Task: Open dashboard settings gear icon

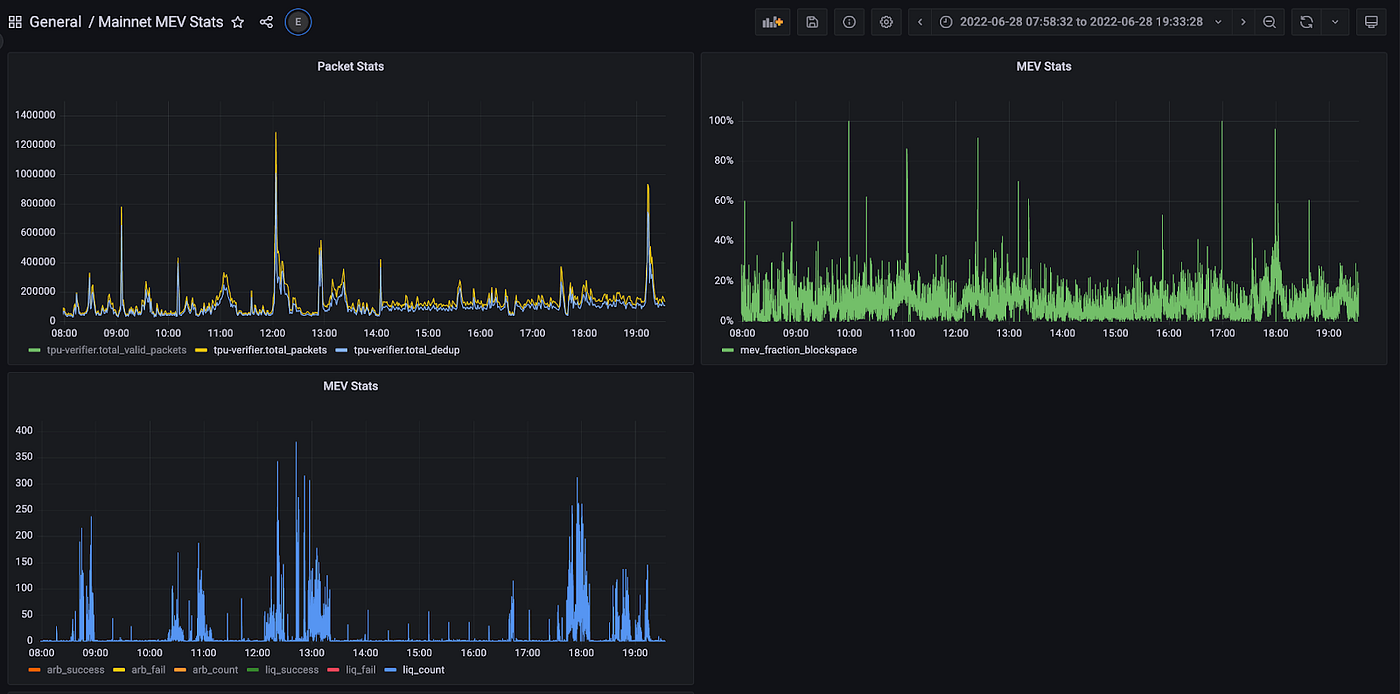Action: pos(886,22)
